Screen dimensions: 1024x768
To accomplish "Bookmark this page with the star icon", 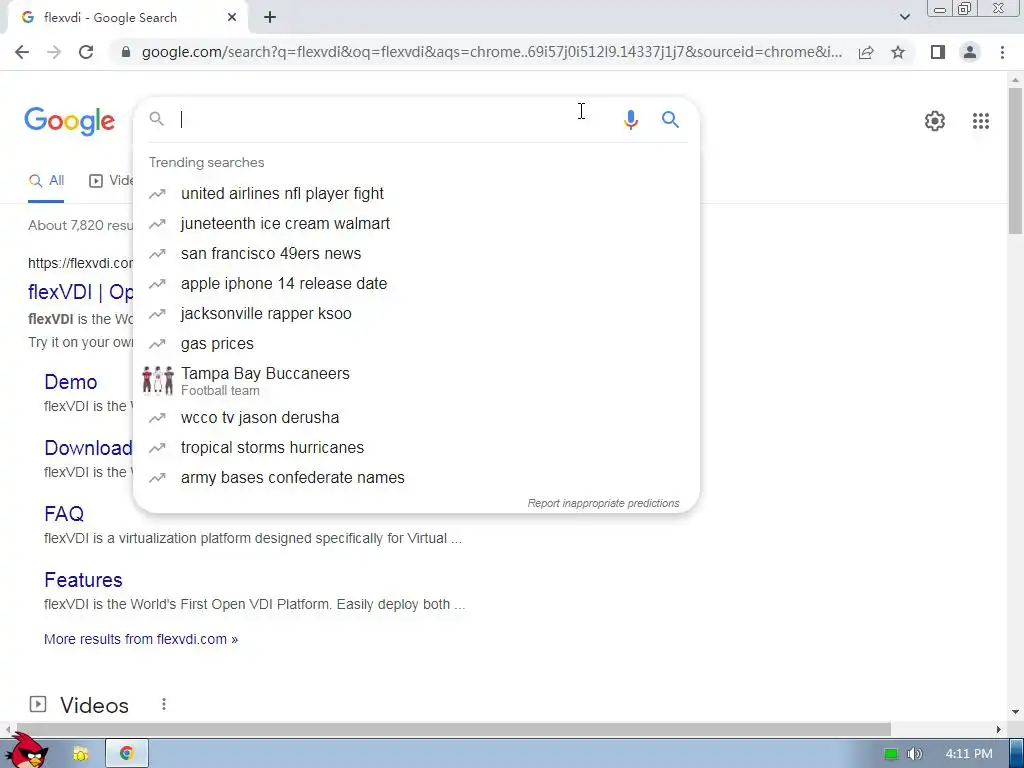I will click(x=898, y=52).
